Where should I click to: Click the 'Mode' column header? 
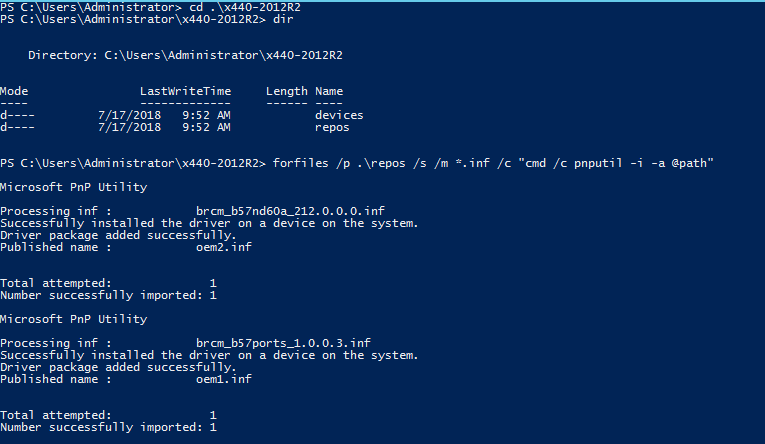[14, 91]
